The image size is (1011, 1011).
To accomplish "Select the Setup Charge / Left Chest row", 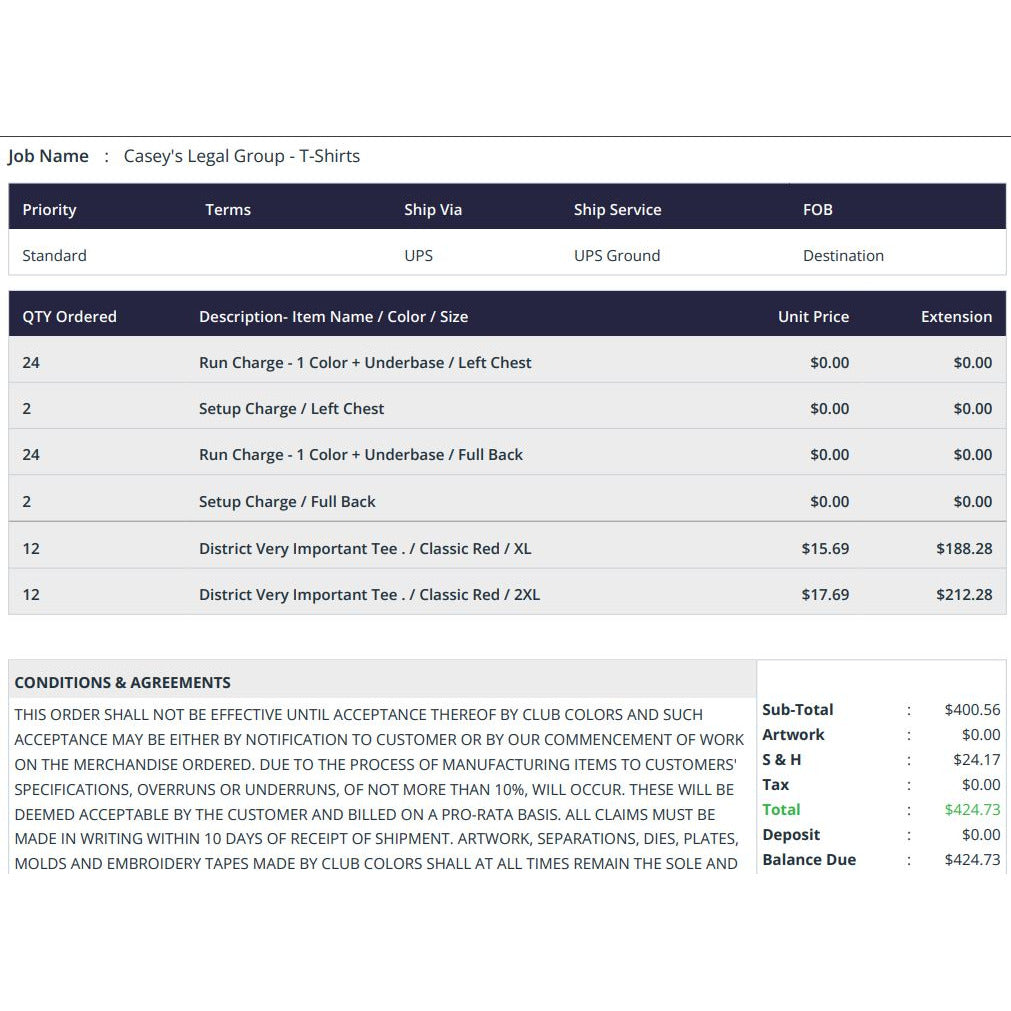I will tap(507, 409).
